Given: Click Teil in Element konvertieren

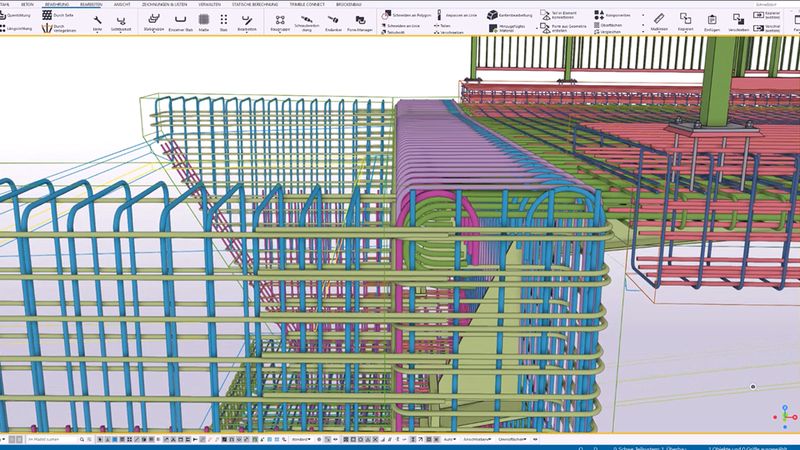Looking at the screenshot, I should [559, 15].
